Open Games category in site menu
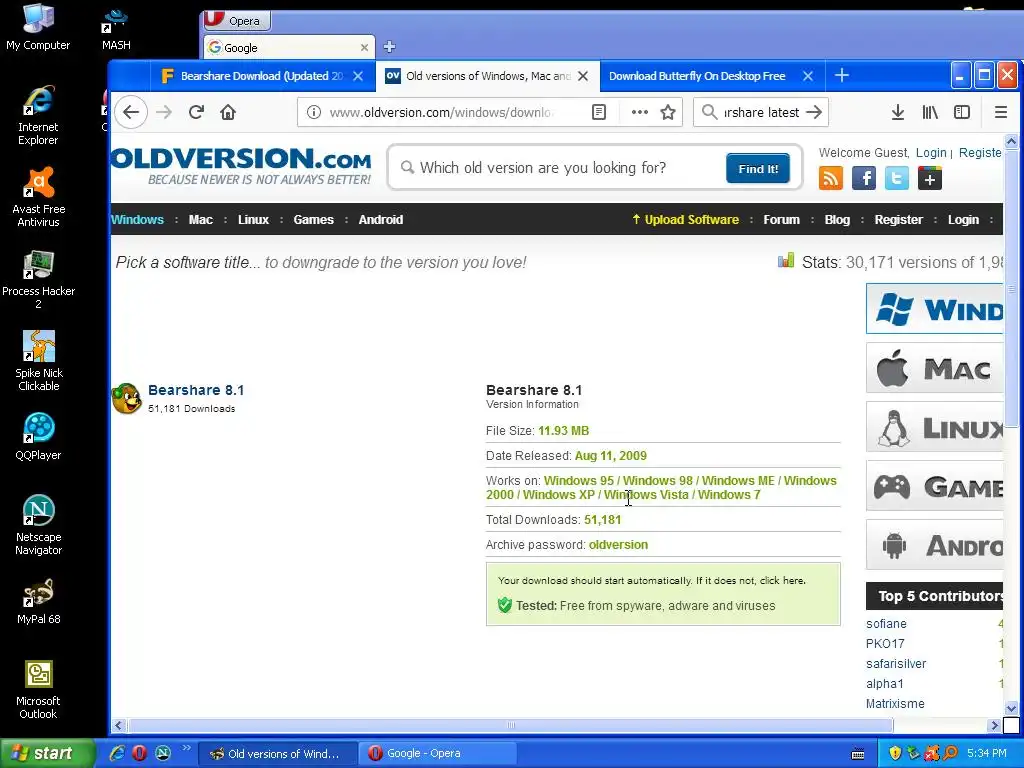Viewport: 1024px width, 768px height. tap(313, 219)
